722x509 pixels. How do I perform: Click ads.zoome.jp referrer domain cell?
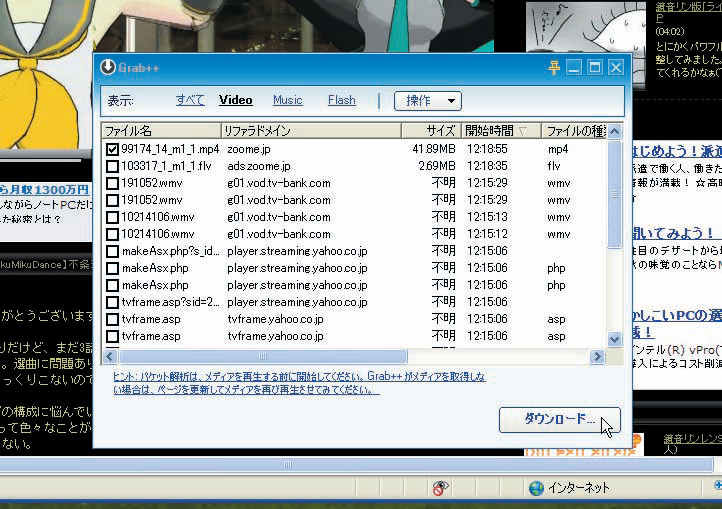[259, 166]
